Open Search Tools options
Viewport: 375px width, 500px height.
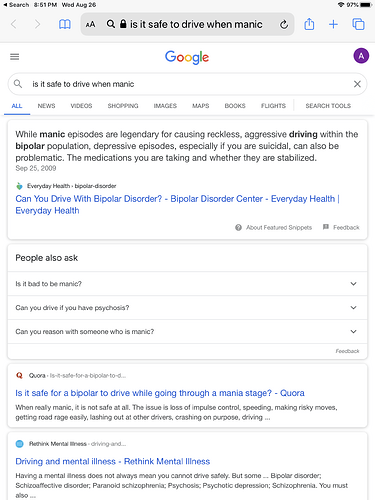tap(328, 106)
